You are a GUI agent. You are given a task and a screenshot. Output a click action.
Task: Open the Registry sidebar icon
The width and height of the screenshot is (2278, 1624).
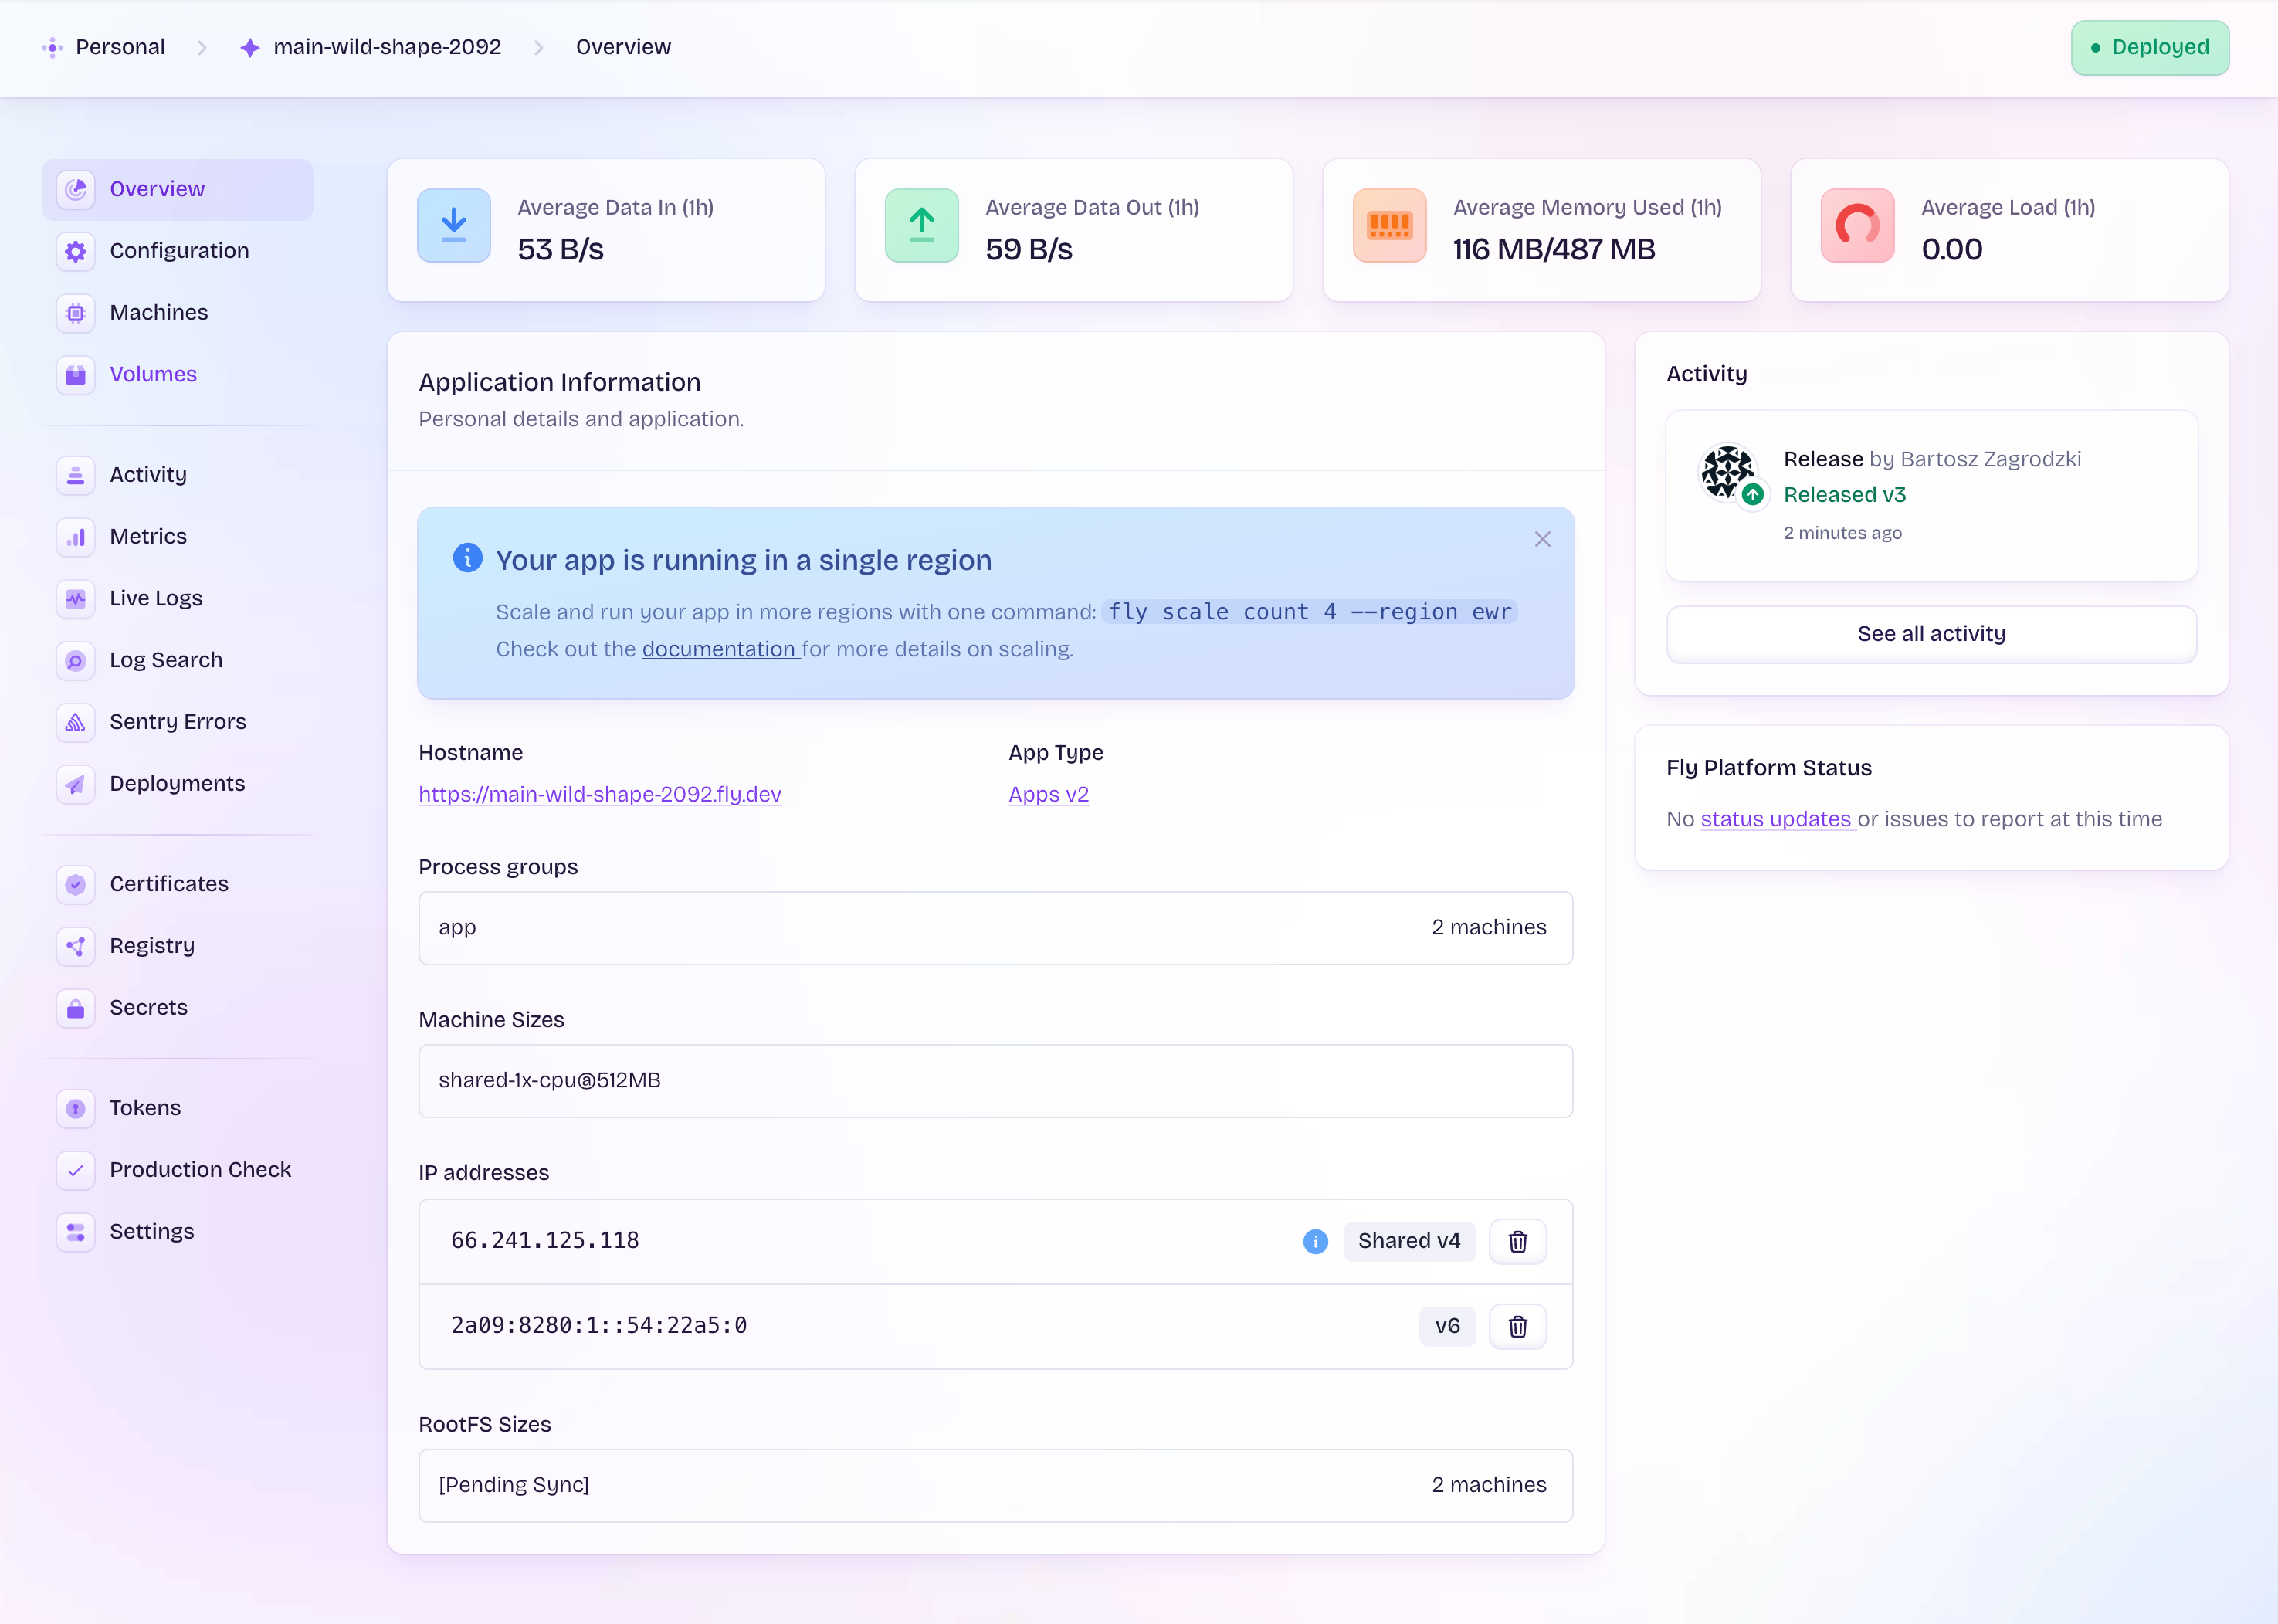pyautogui.click(x=76, y=946)
